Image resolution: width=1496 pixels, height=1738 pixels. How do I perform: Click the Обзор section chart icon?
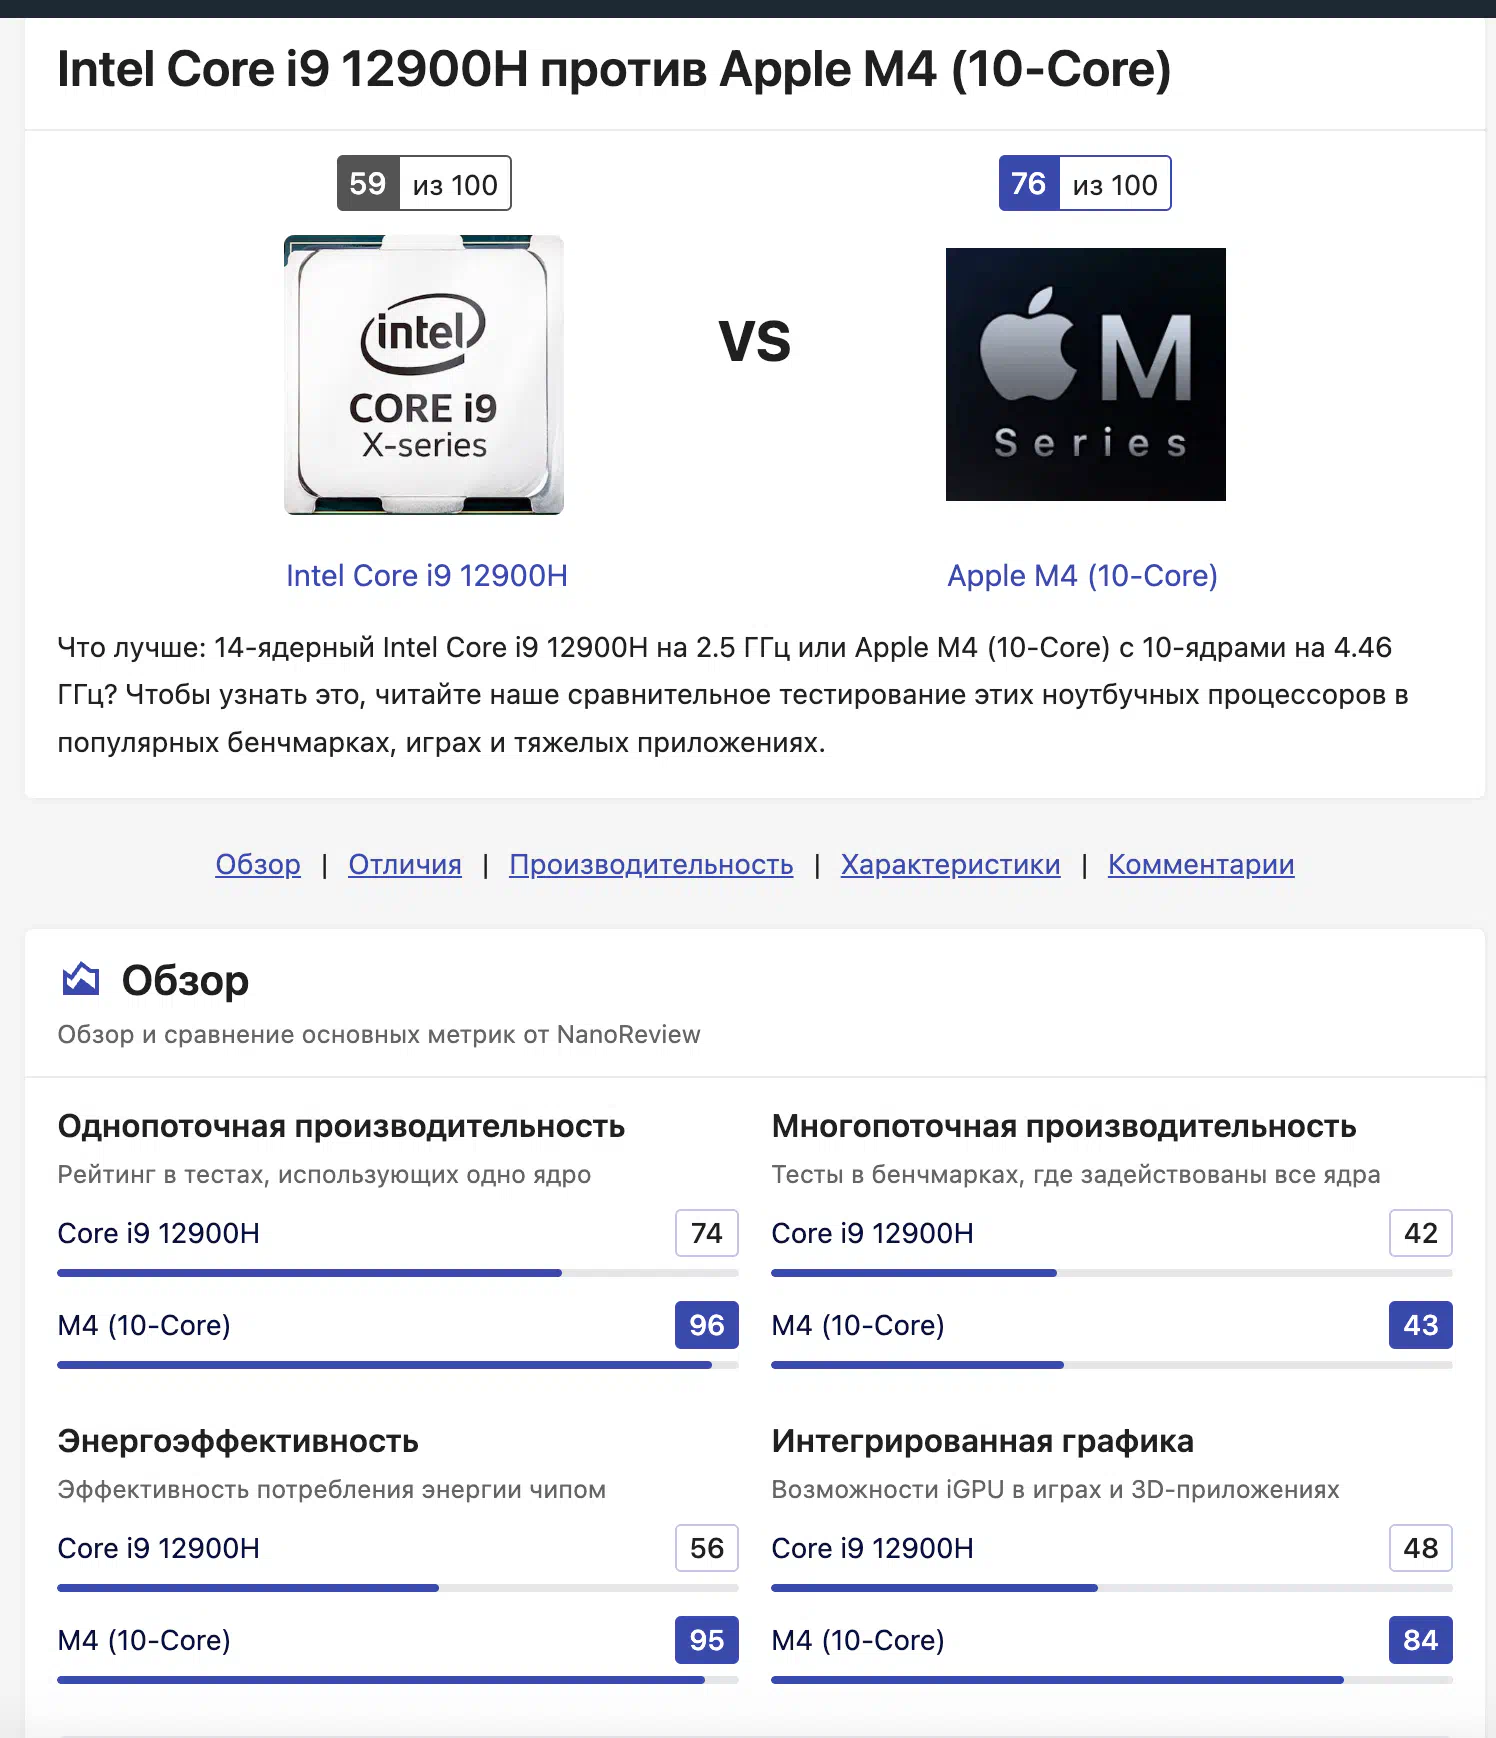[81, 979]
